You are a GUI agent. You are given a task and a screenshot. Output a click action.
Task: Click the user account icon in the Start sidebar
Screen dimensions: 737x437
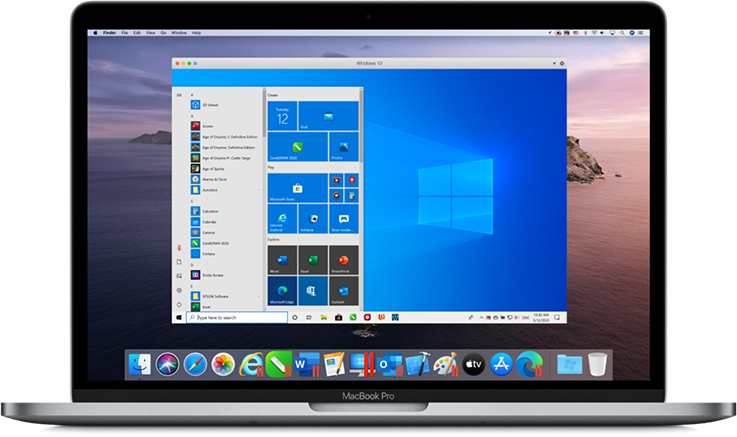coord(179,248)
